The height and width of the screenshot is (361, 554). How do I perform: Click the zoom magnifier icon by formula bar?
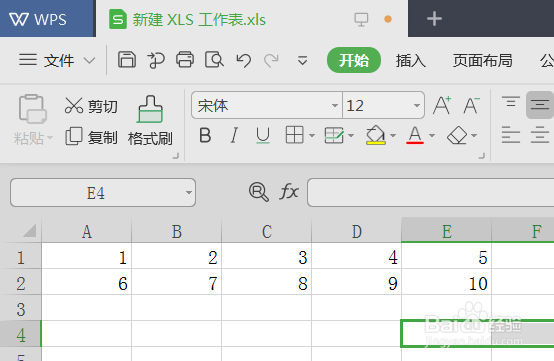[259, 192]
